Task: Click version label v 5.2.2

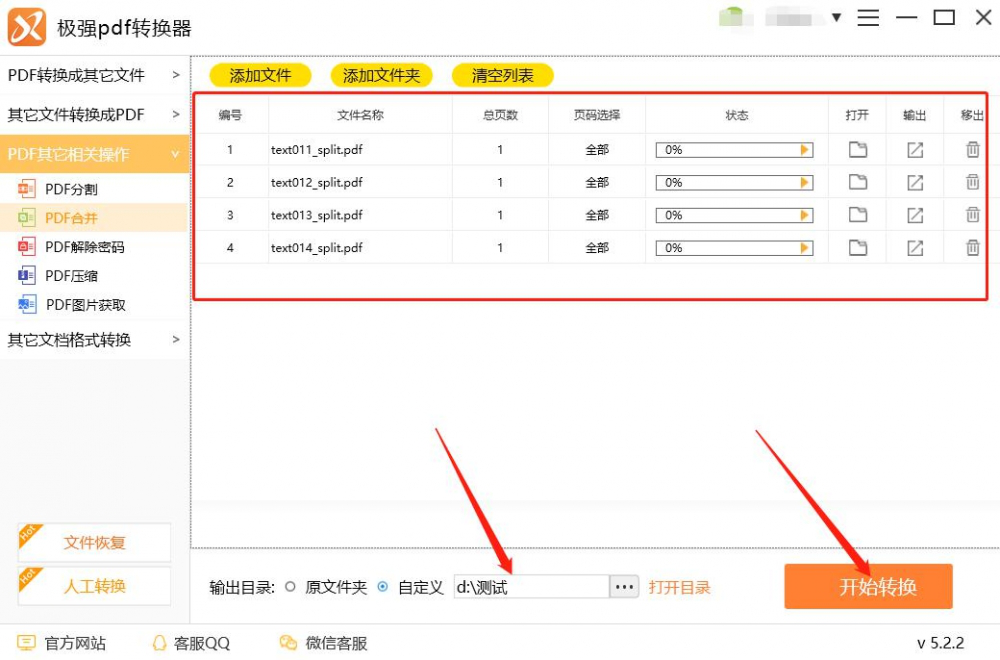Action: point(941,643)
